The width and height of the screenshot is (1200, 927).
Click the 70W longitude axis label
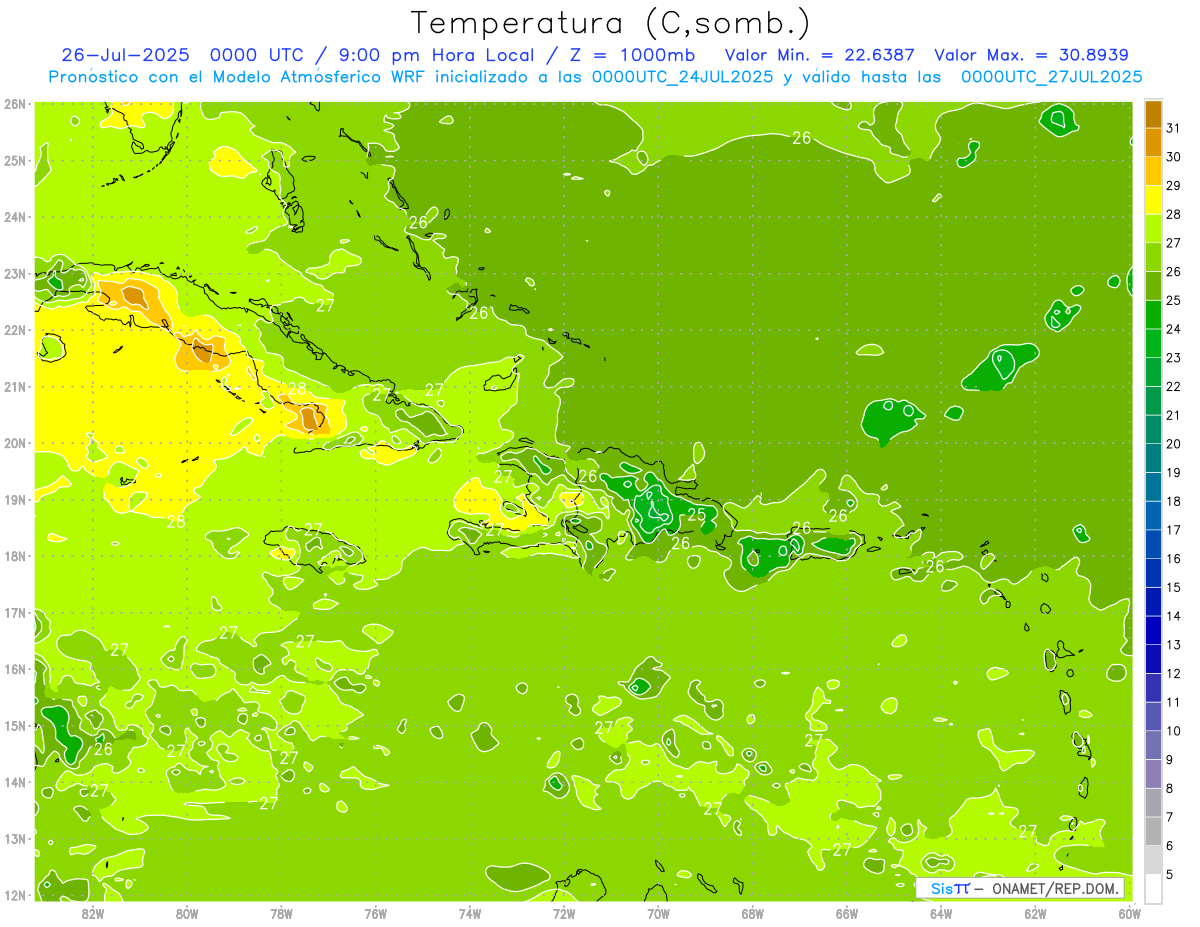pos(658,913)
